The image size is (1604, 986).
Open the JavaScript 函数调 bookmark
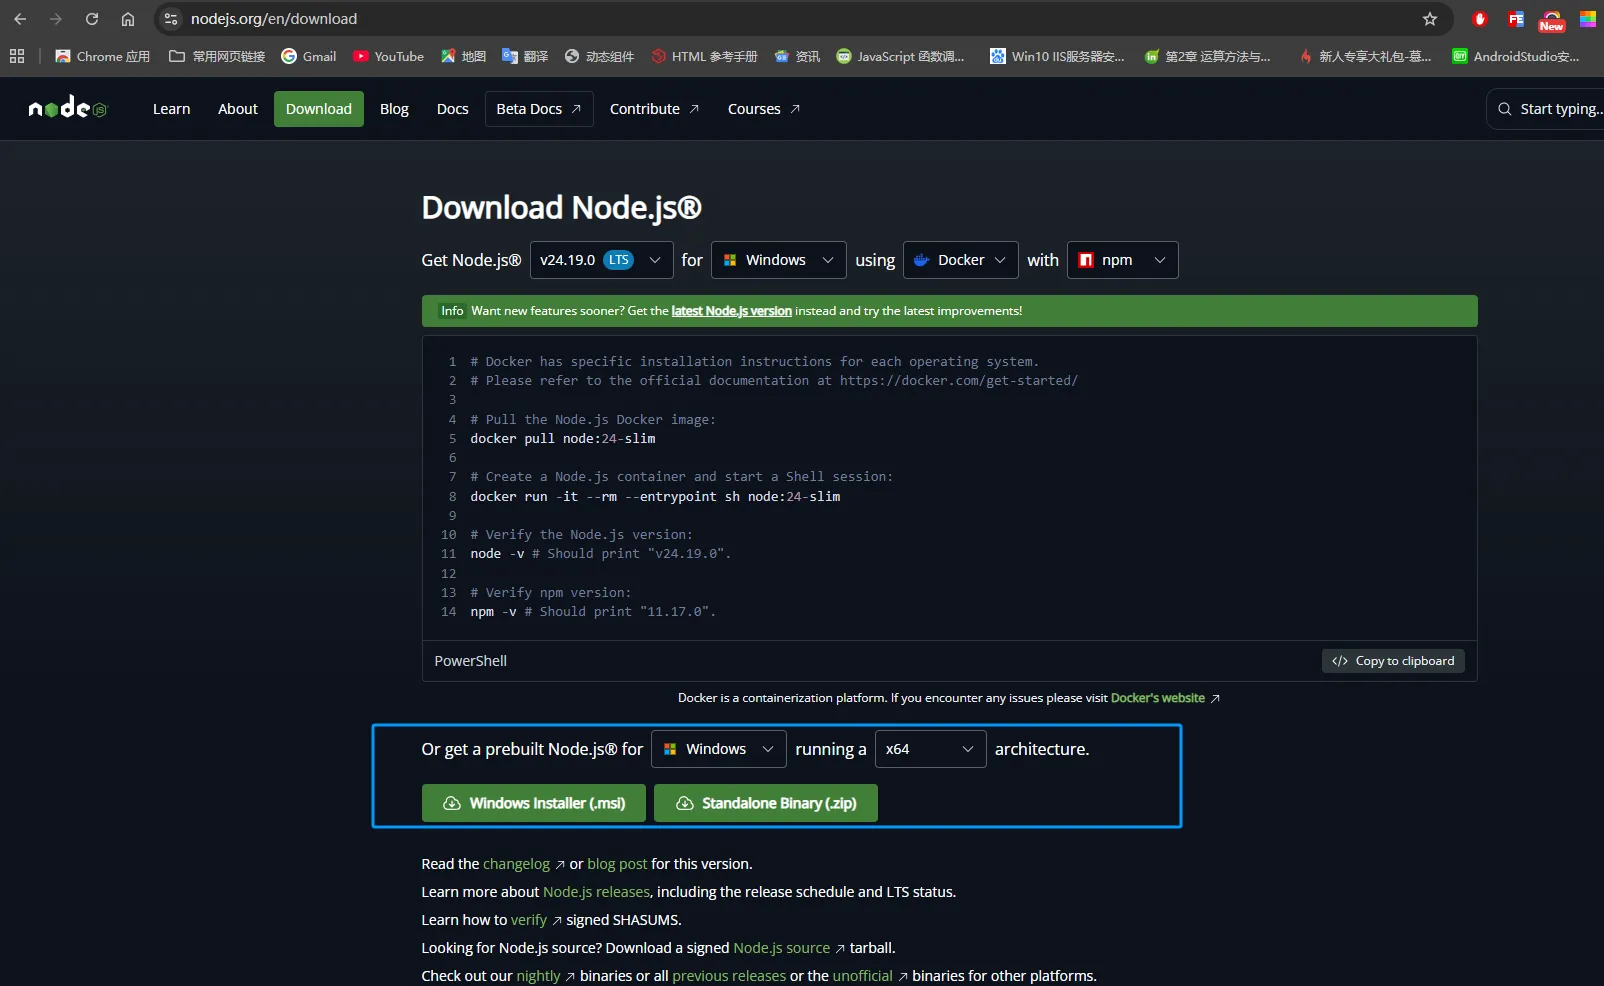(x=900, y=56)
